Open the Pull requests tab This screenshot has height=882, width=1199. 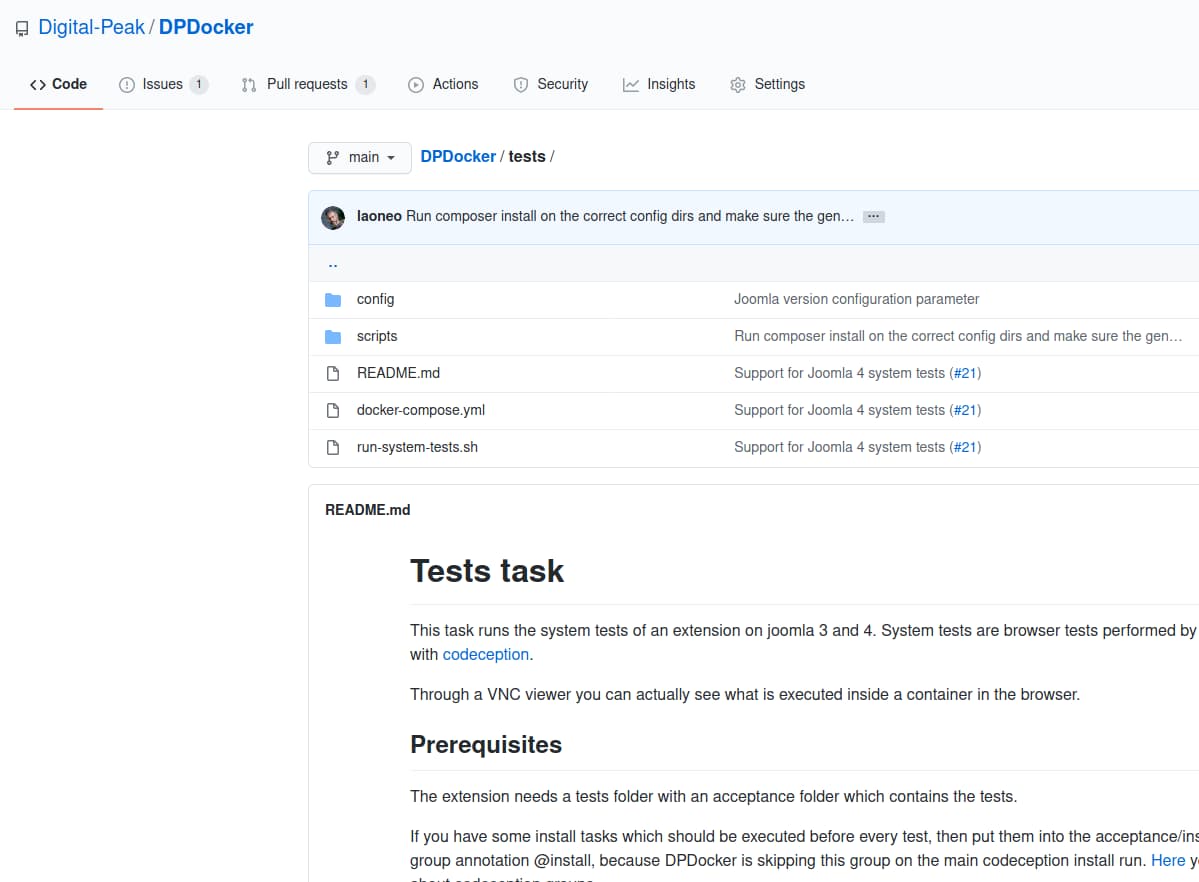(307, 85)
